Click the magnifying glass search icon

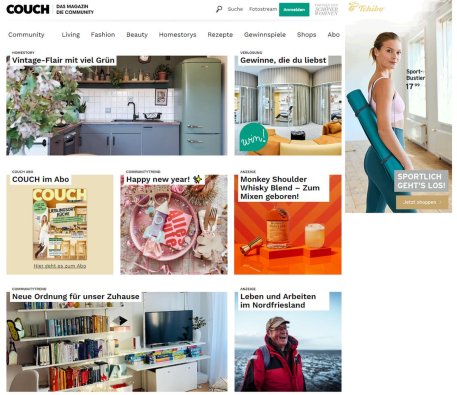click(219, 9)
